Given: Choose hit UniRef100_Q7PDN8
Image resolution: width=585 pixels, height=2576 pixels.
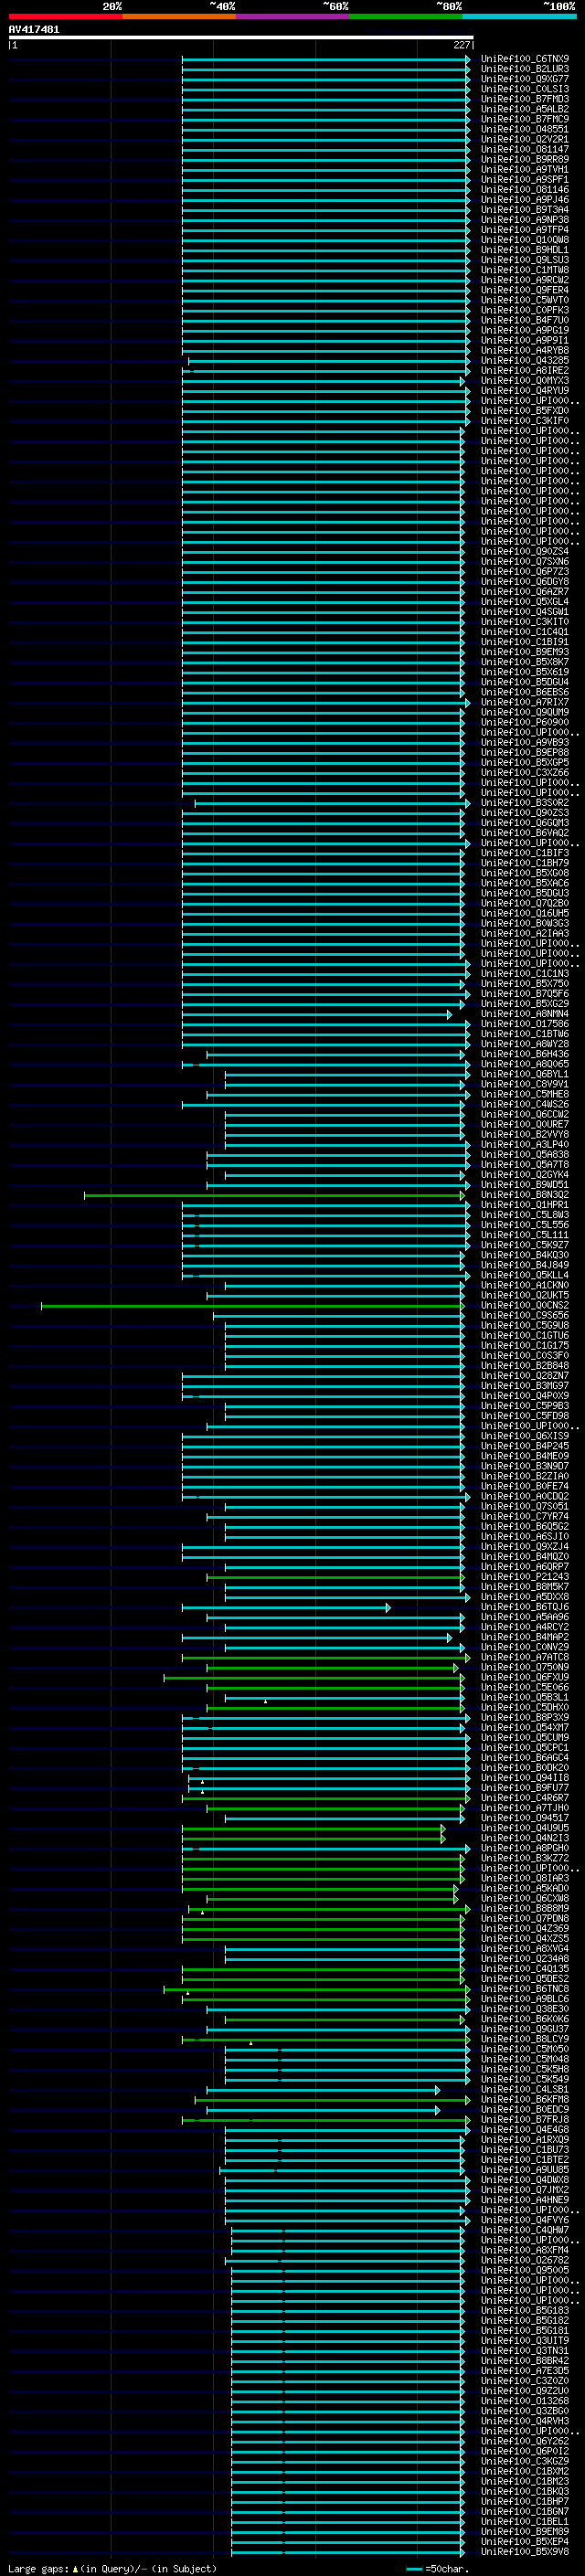Looking at the screenshot, I should point(525,1918).
